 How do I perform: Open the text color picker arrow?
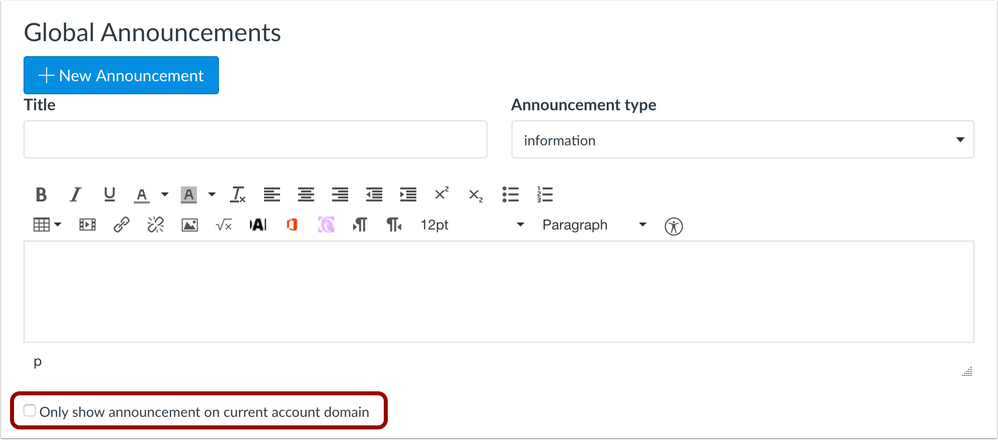pos(164,194)
